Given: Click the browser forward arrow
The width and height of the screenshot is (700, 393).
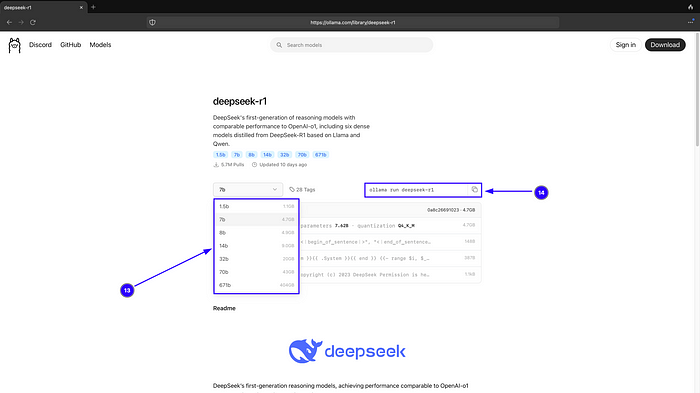Looking at the screenshot, I should pyautogui.click(x=21, y=22).
